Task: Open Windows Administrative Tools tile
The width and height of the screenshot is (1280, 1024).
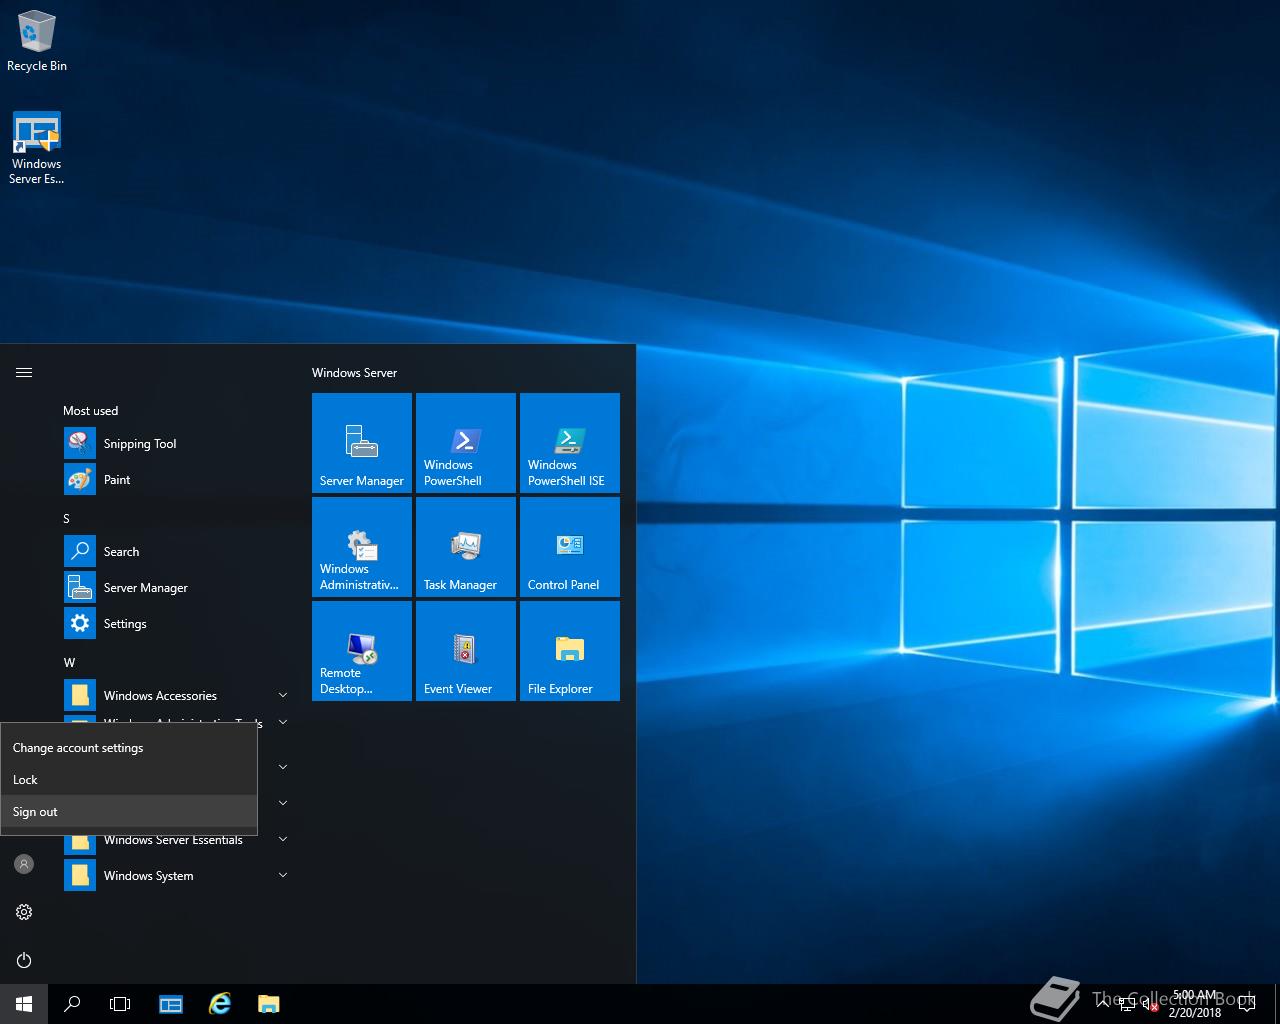Action: pyautogui.click(x=362, y=547)
